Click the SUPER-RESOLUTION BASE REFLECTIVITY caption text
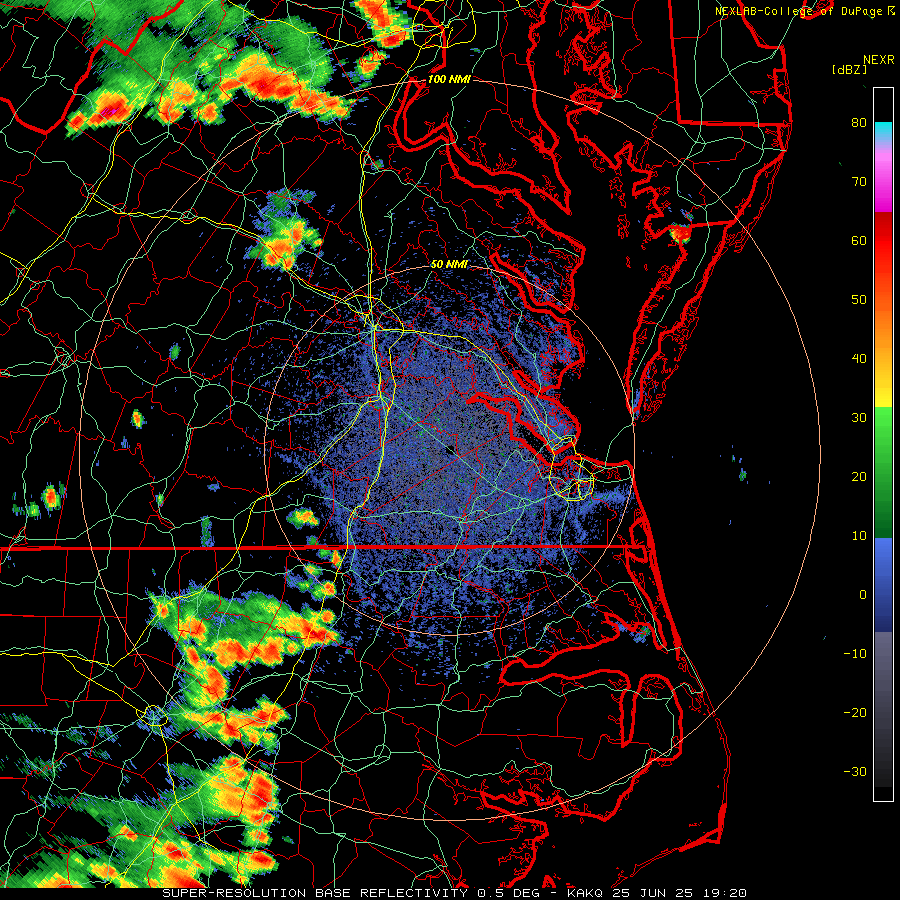Viewport: 900px width, 900px height. pyautogui.click(x=315, y=893)
